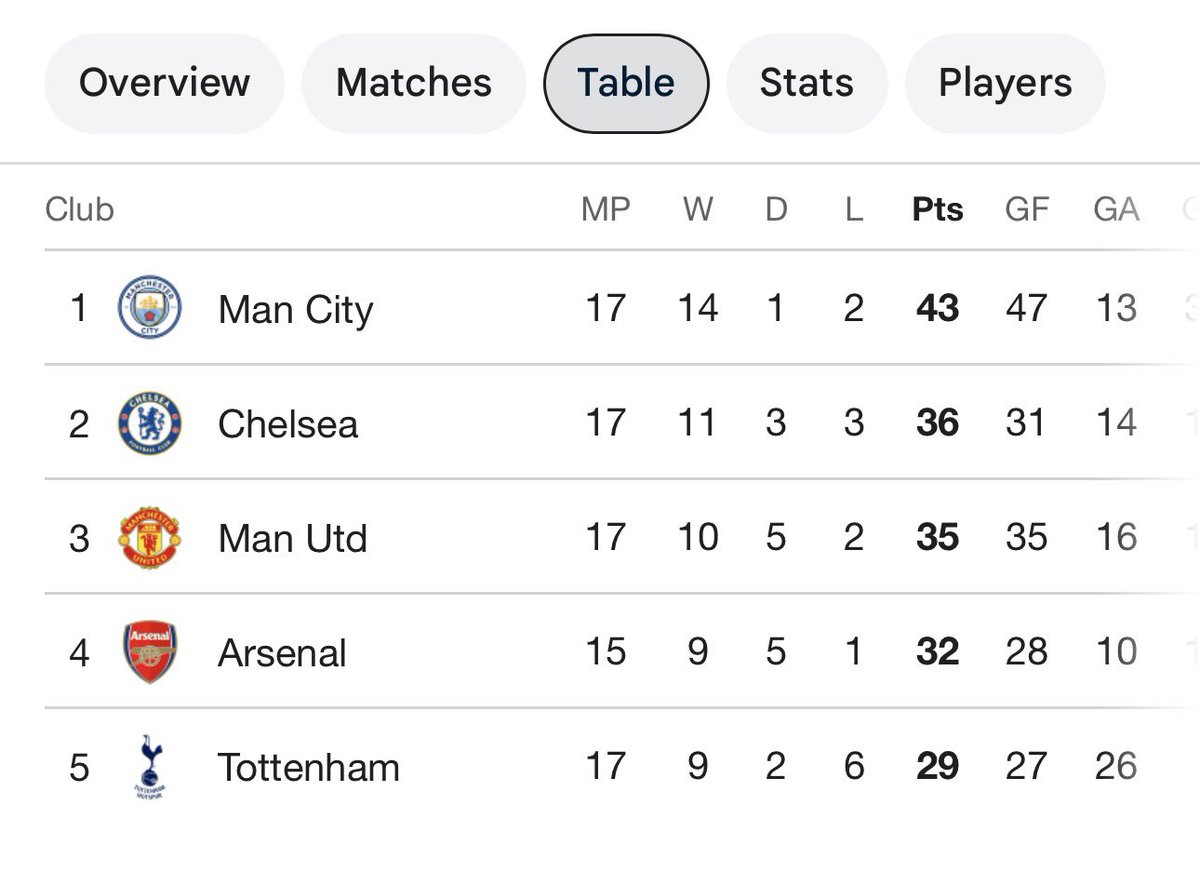Click the Pts column header
Viewport: 1200px width, 872px height.
[x=937, y=209]
